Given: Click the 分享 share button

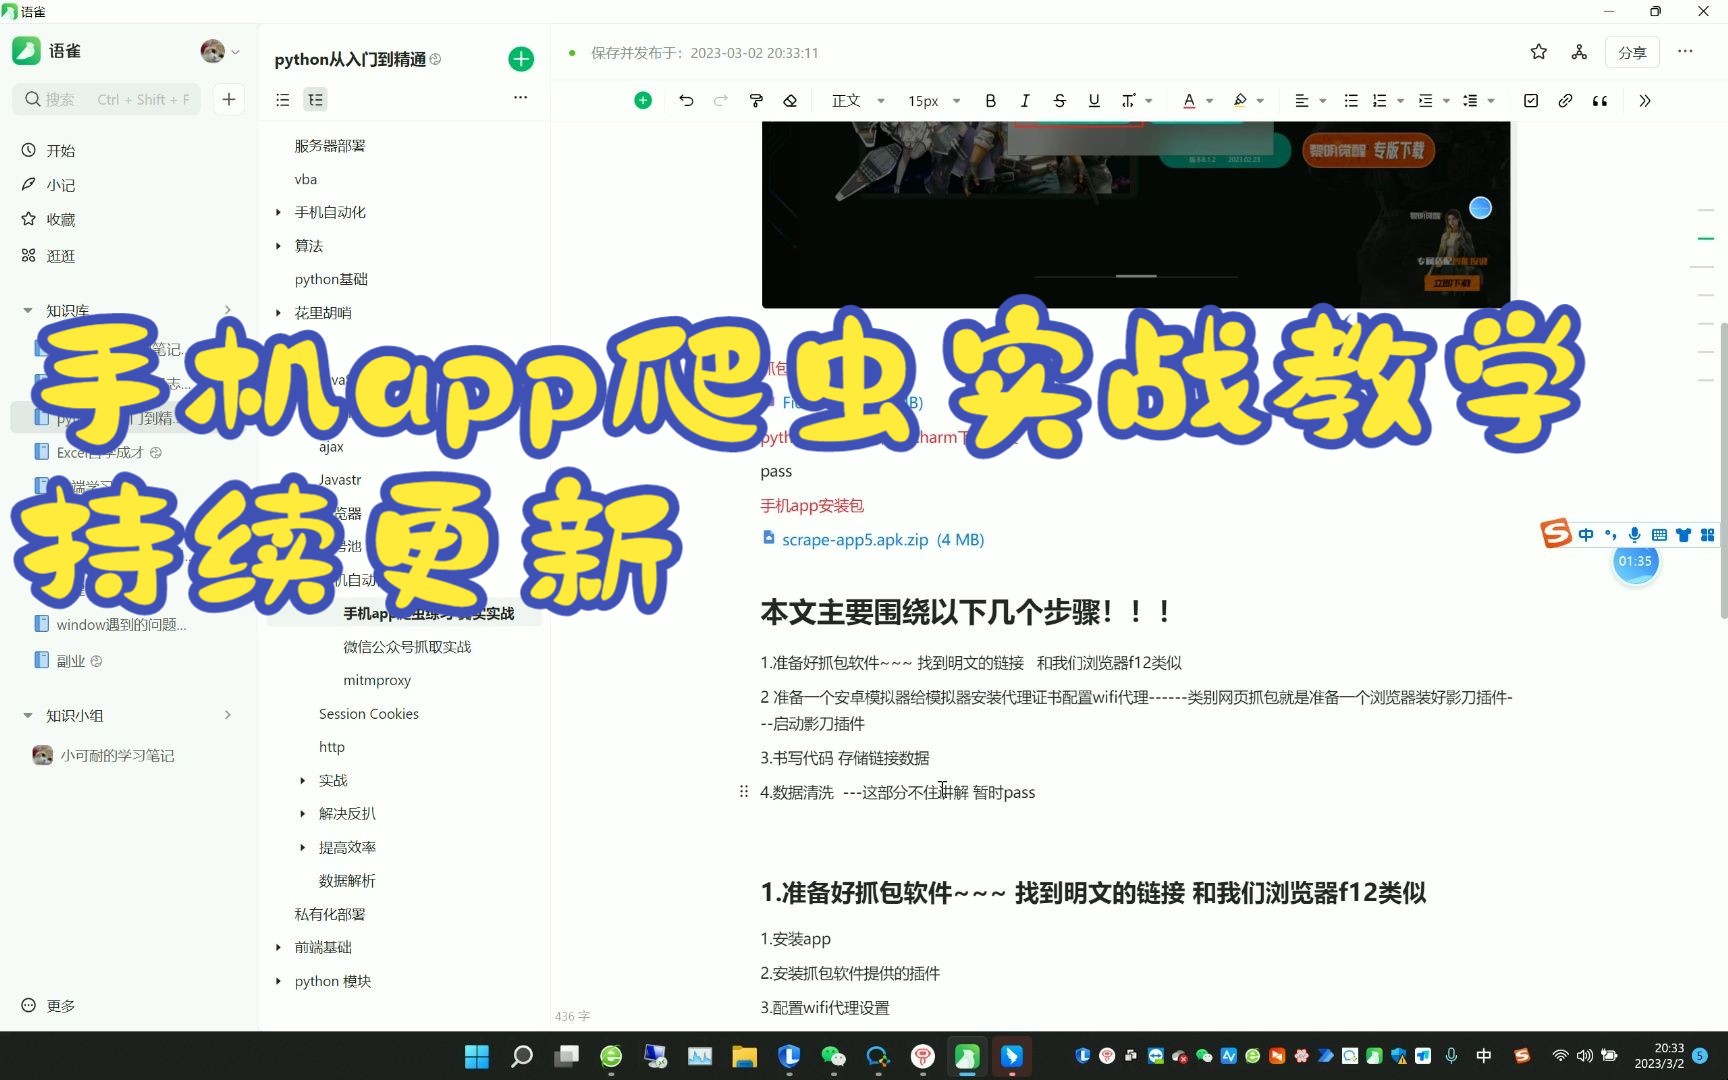Looking at the screenshot, I should (1631, 52).
